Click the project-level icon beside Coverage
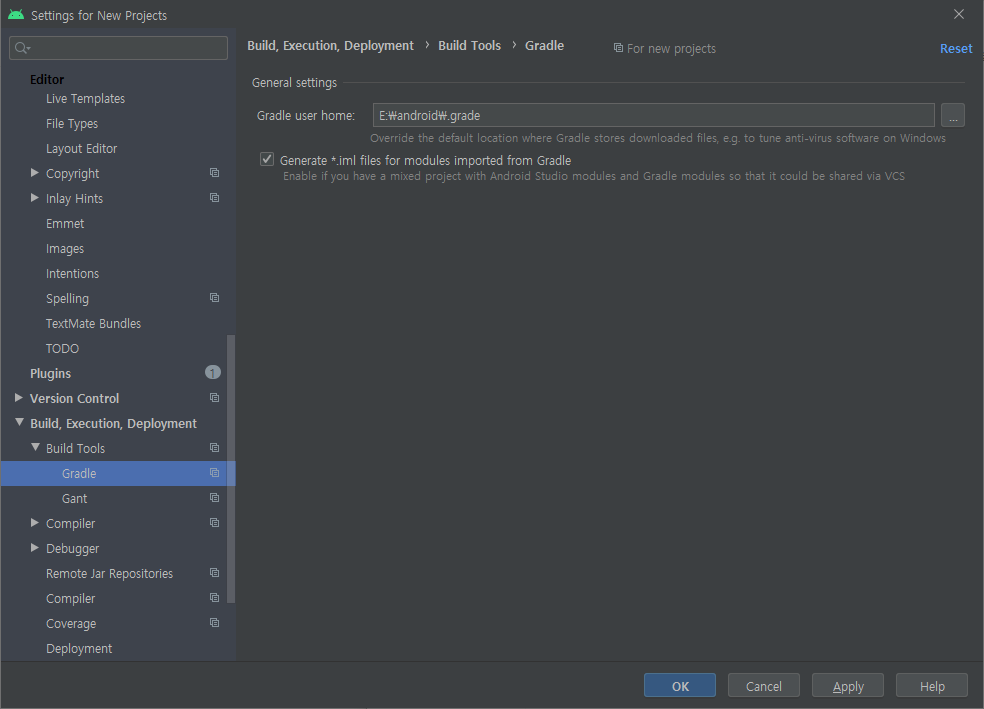 tap(215, 622)
